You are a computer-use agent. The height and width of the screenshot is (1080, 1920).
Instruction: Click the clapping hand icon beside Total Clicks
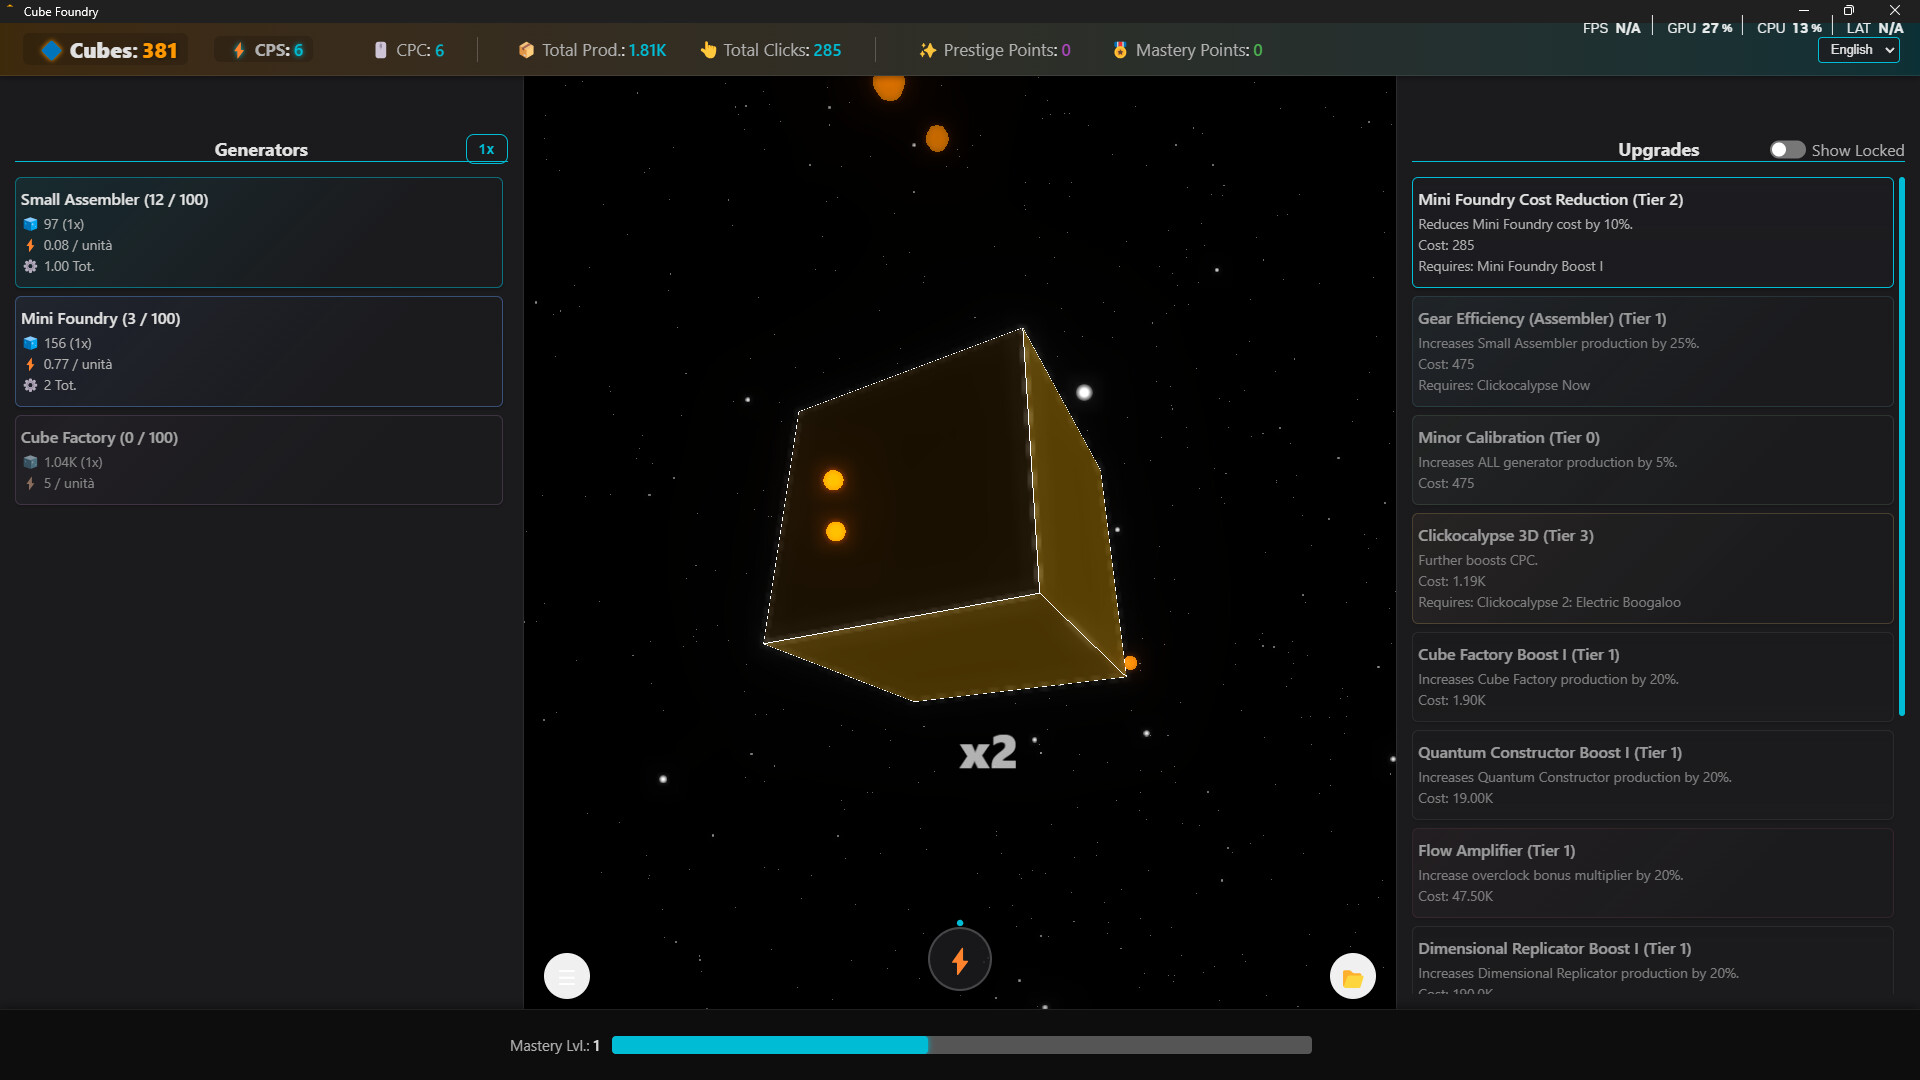(x=710, y=49)
